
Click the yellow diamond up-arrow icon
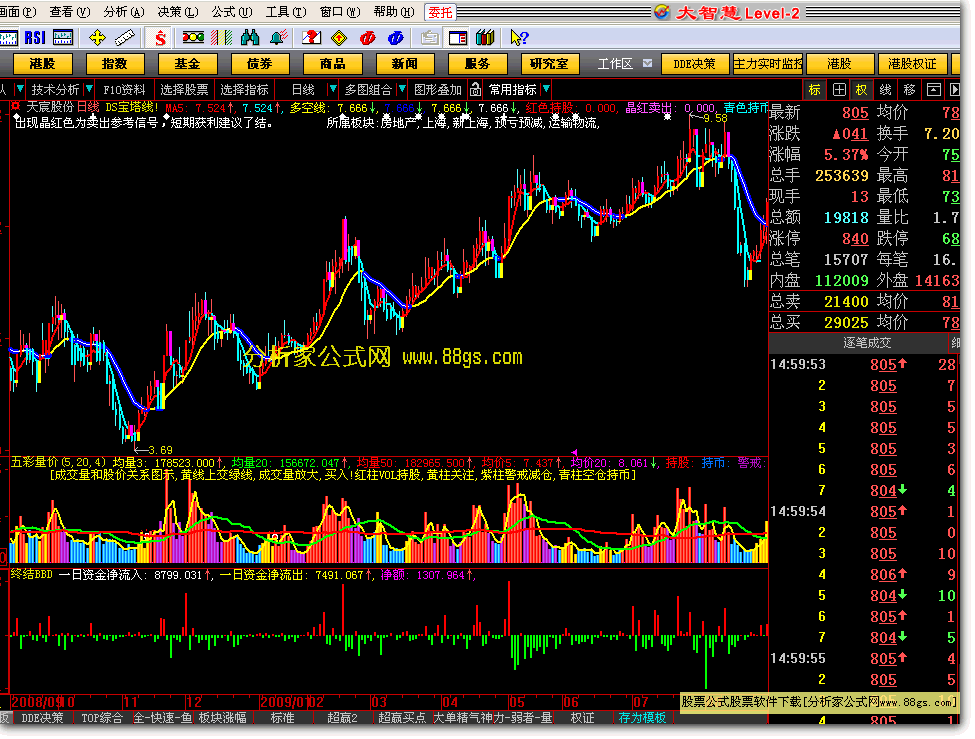339,38
